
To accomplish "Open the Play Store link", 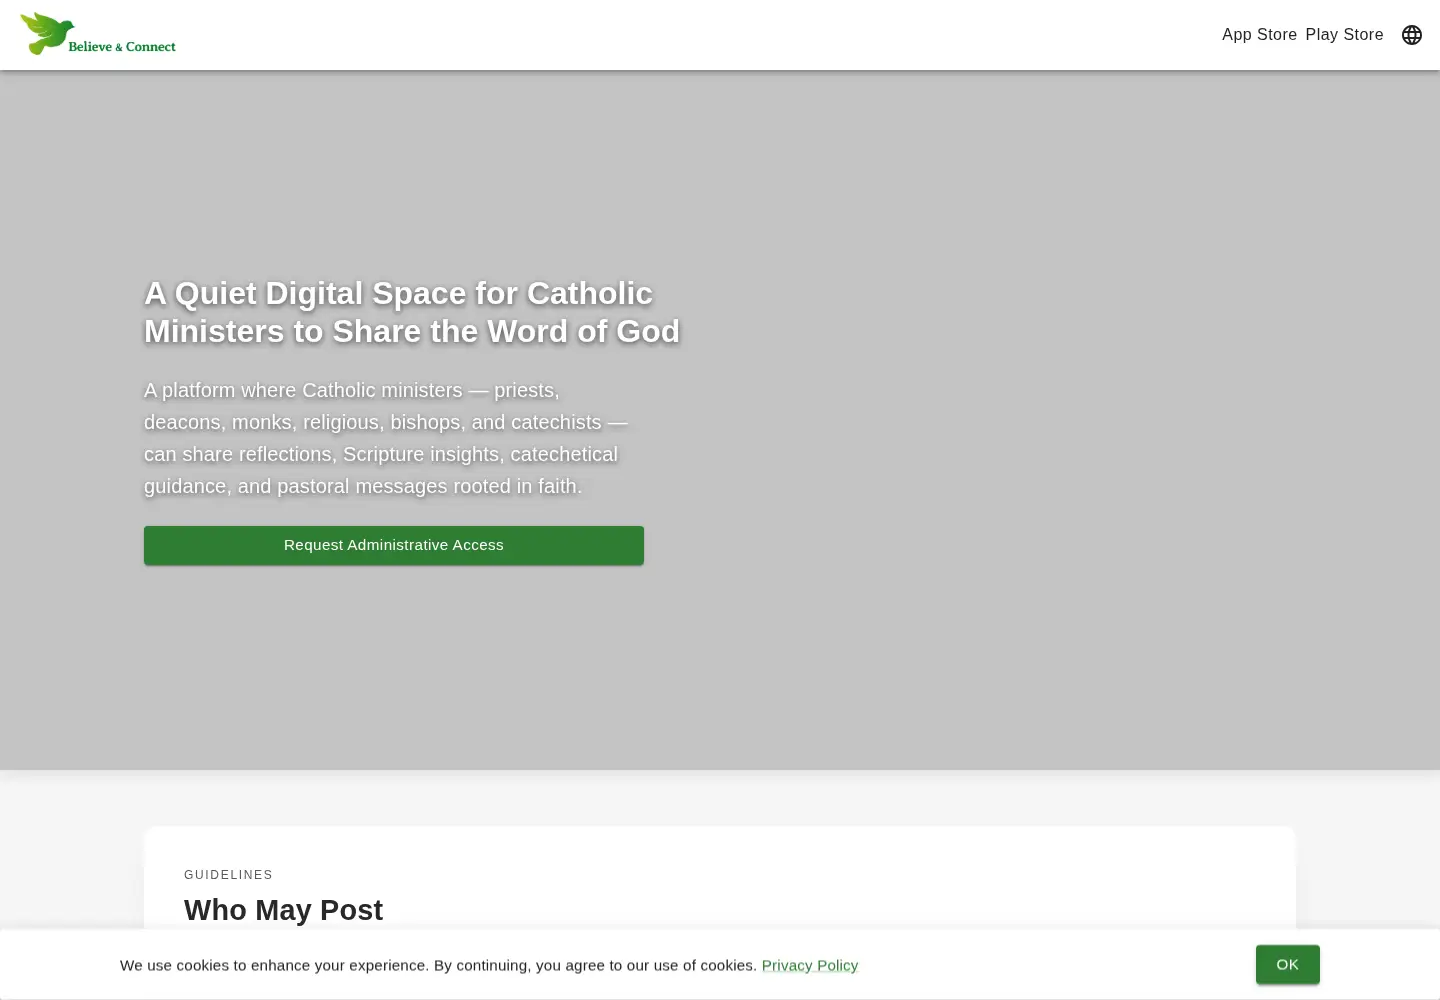I will coord(1344,35).
